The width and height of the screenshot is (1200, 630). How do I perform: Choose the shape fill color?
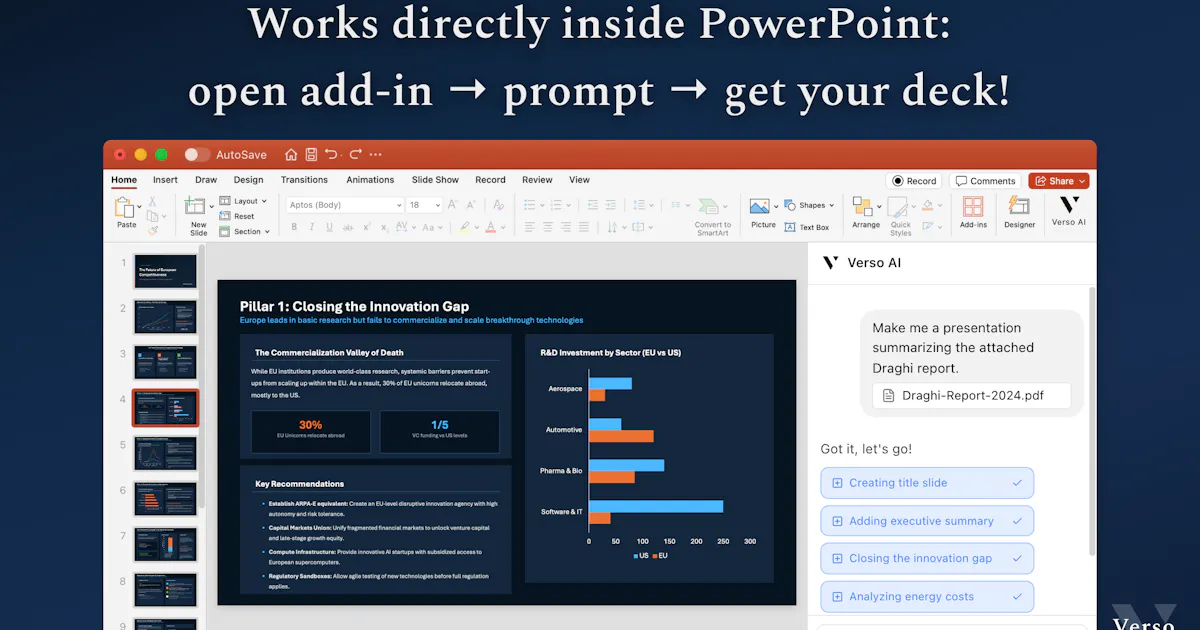(927, 205)
